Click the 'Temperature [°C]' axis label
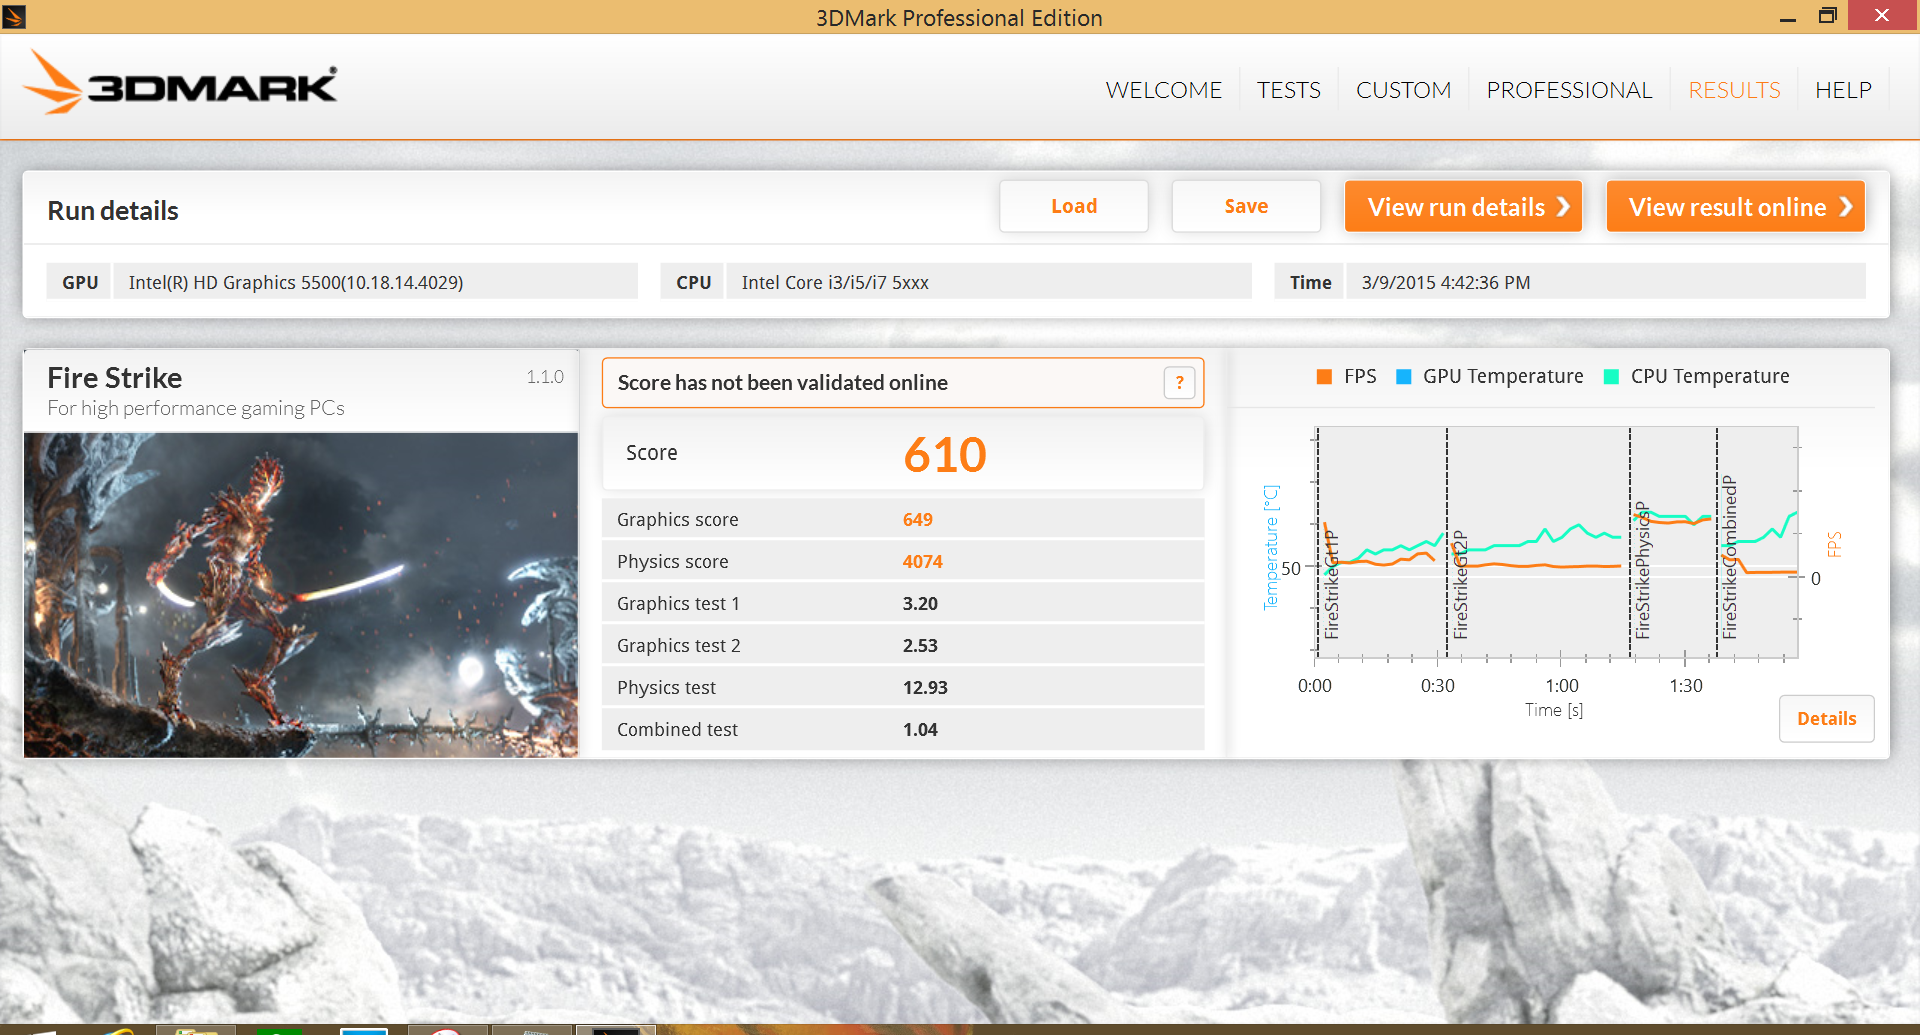 coord(1271,548)
